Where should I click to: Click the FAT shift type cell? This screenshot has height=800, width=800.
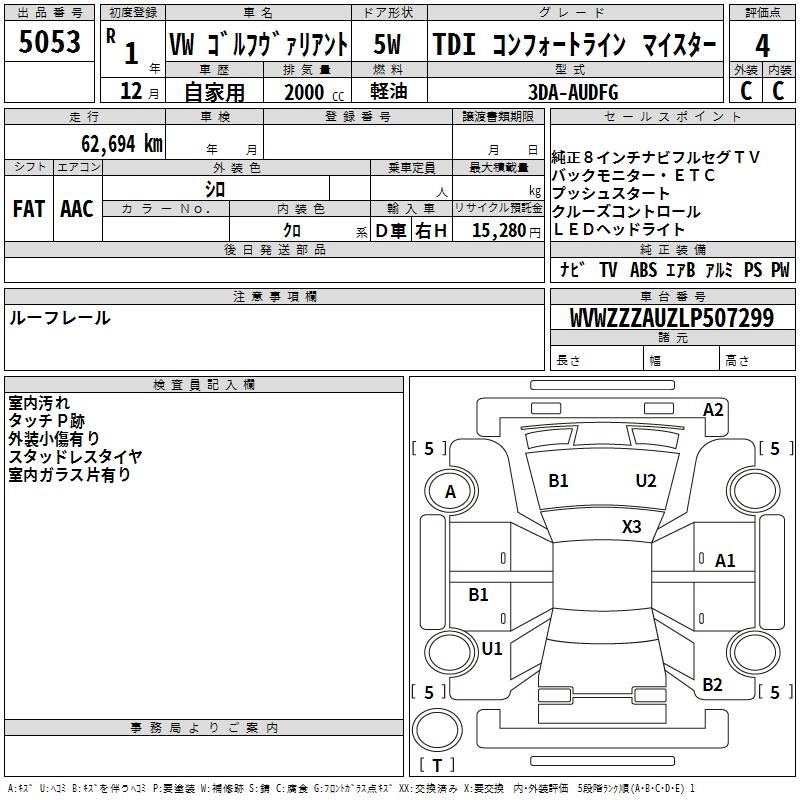29,208
